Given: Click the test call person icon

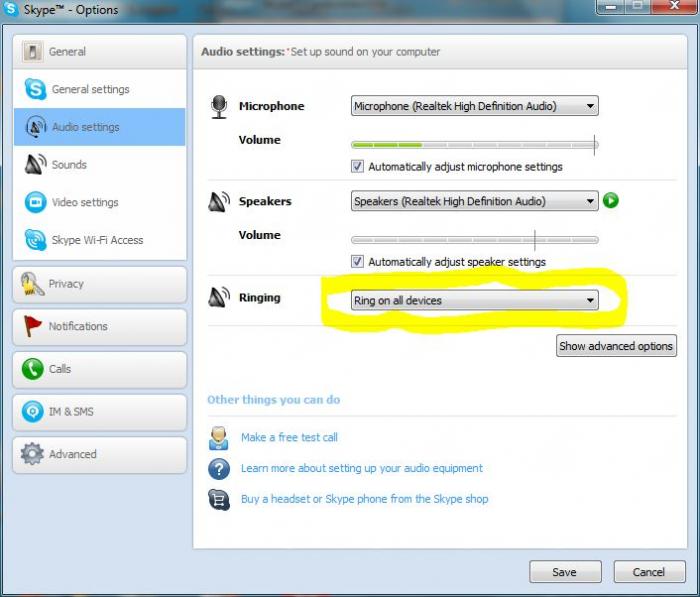Looking at the screenshot, I should point(218,438).
